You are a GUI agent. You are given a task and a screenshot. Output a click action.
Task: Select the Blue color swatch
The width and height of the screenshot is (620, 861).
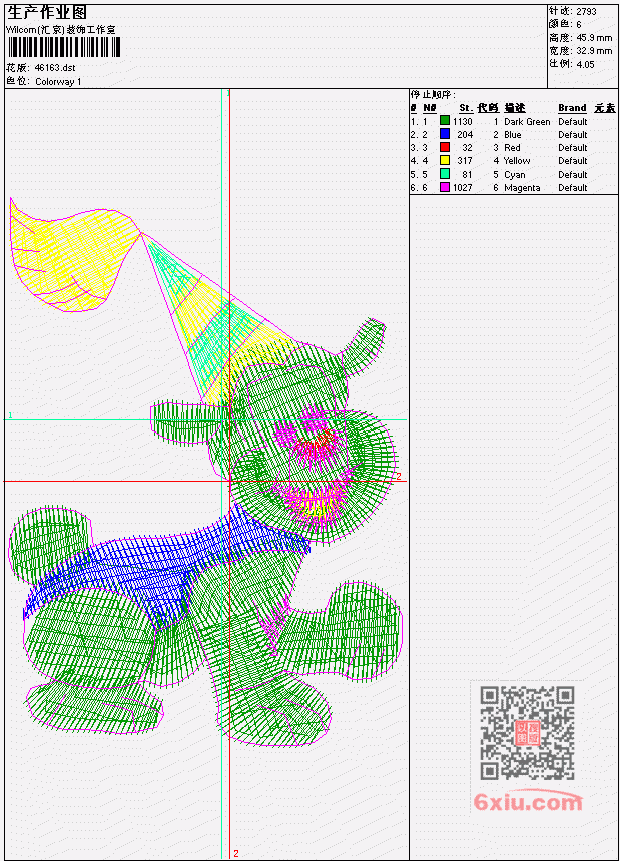[445, 134]
